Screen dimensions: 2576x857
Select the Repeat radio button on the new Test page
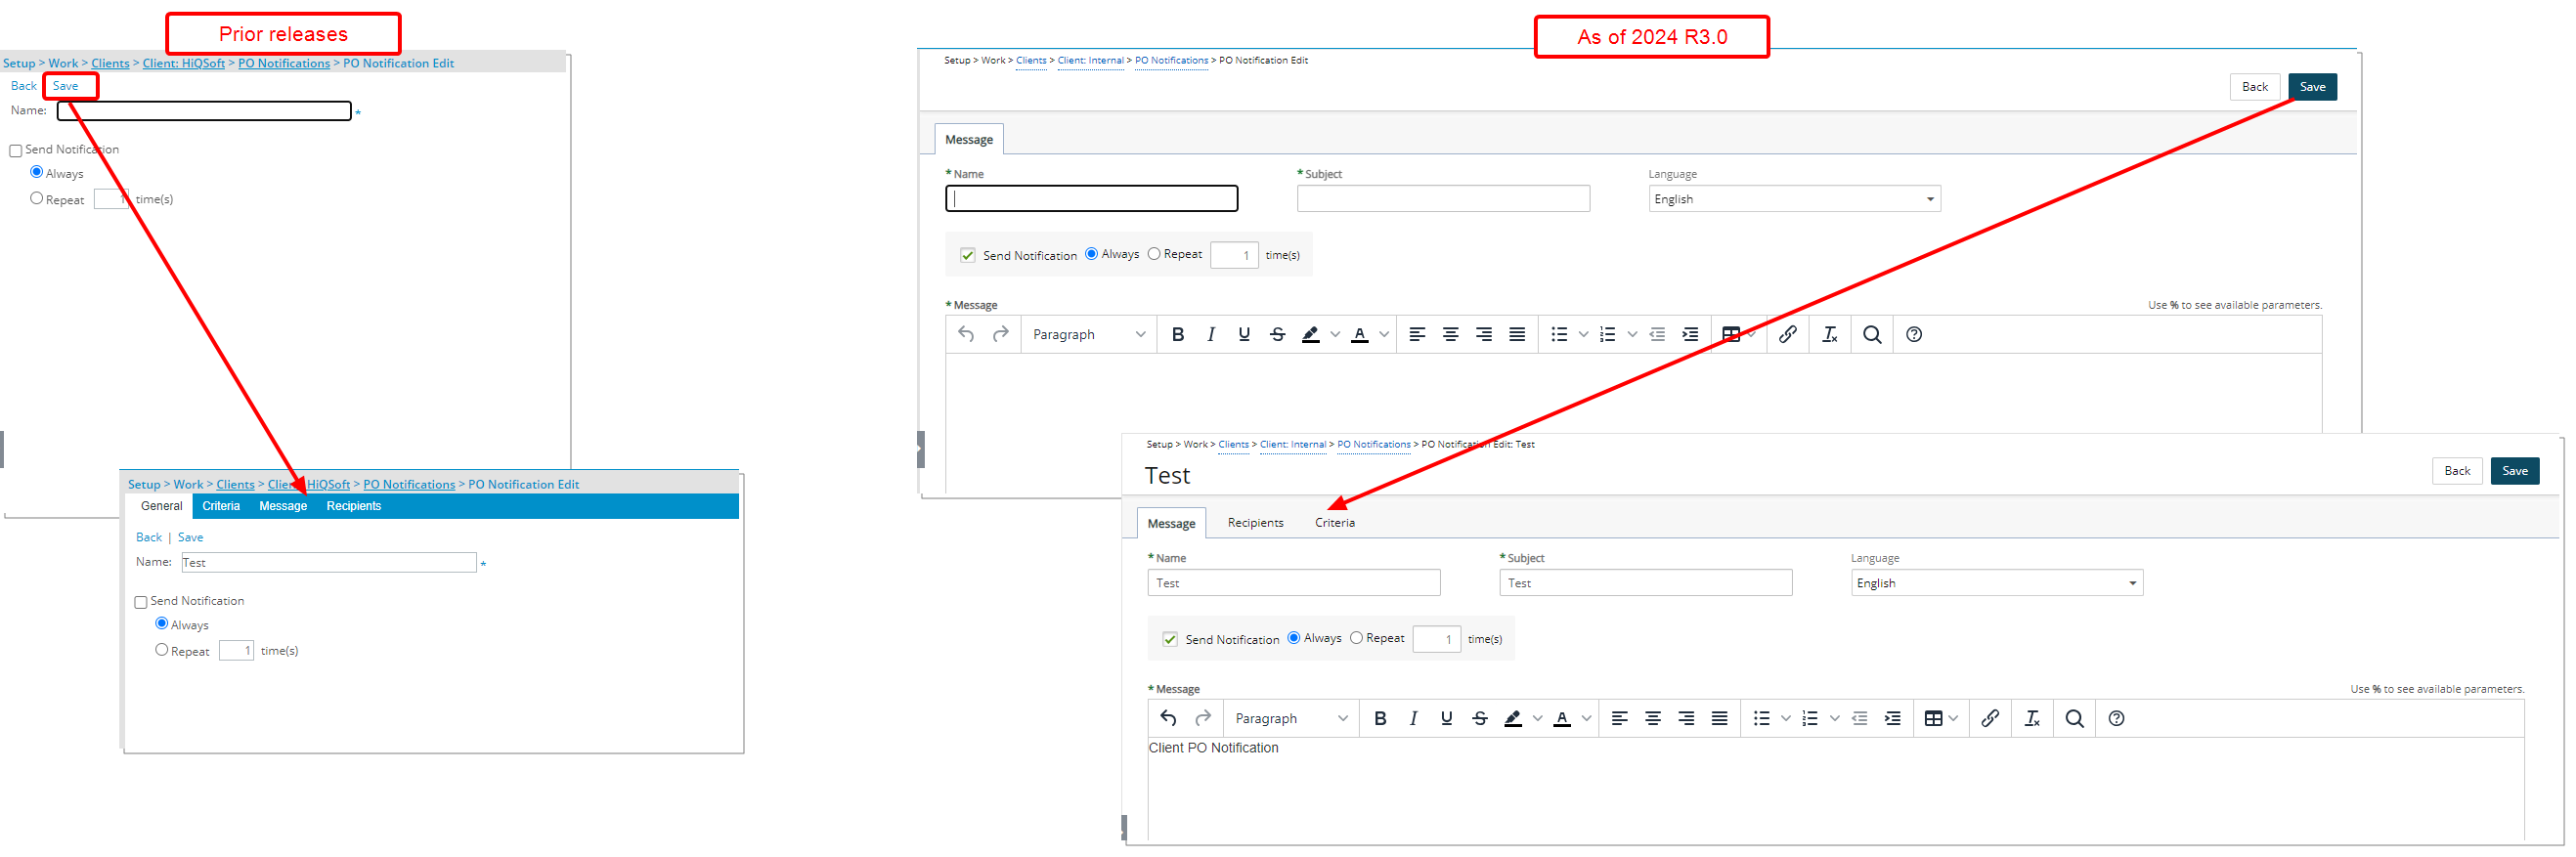point(1356,638)
